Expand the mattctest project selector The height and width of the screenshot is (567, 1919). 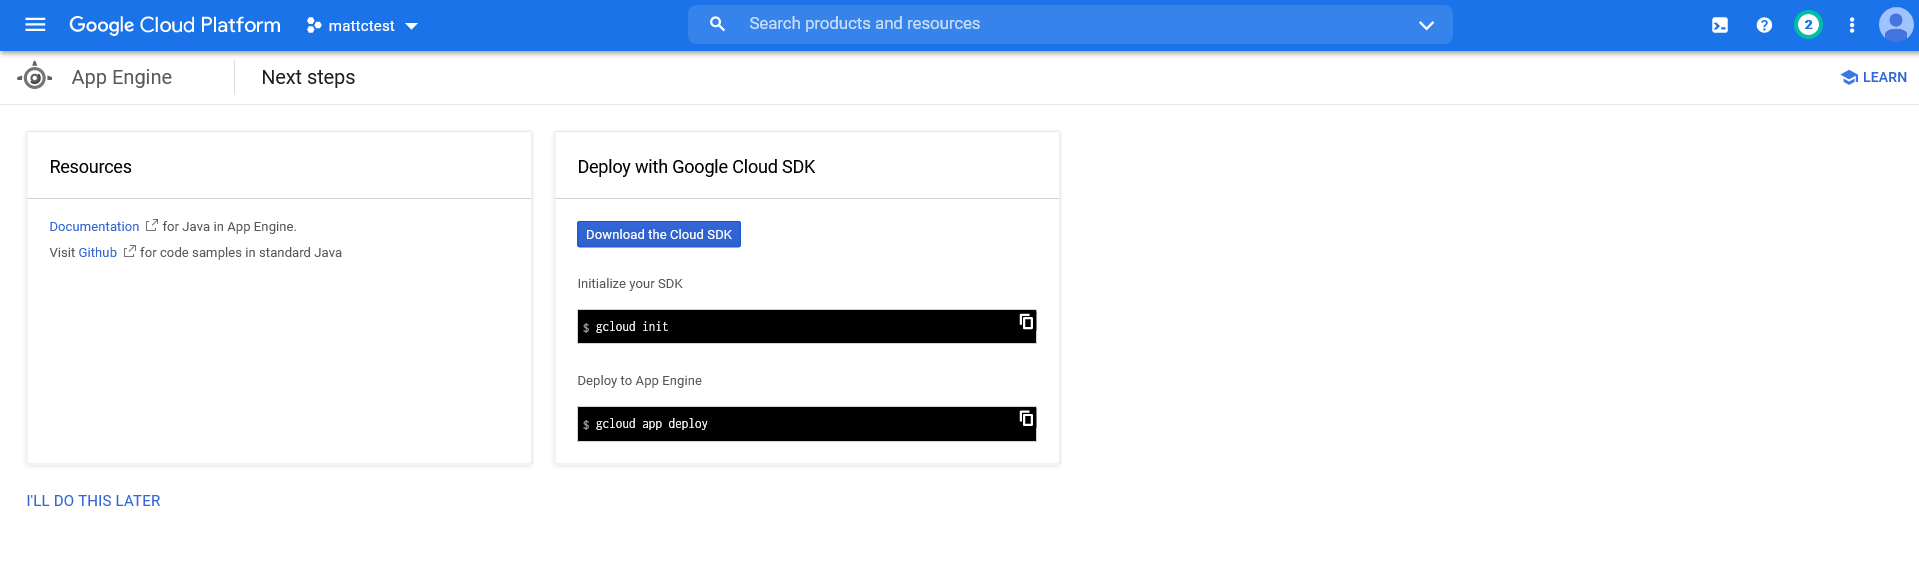pos(362,26)
